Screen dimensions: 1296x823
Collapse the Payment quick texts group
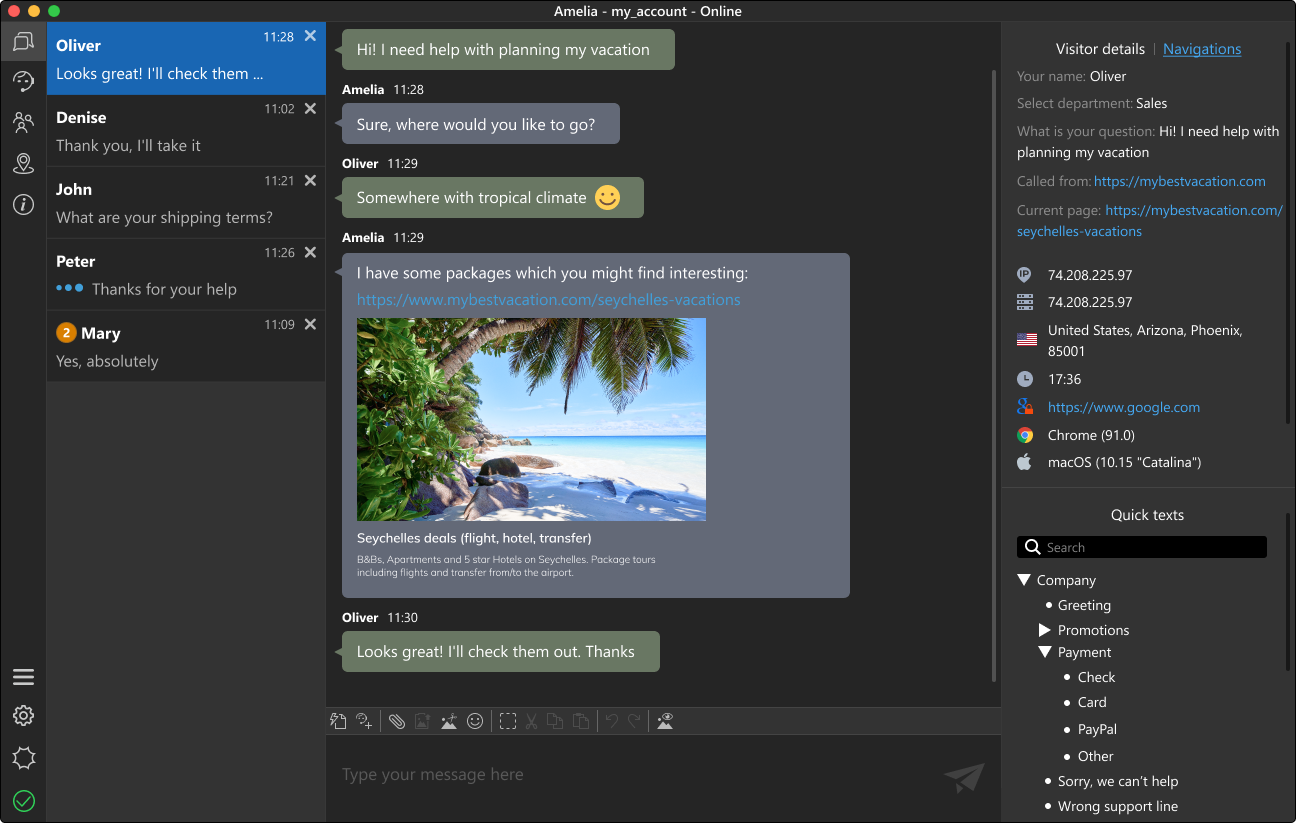[1045, 651]
